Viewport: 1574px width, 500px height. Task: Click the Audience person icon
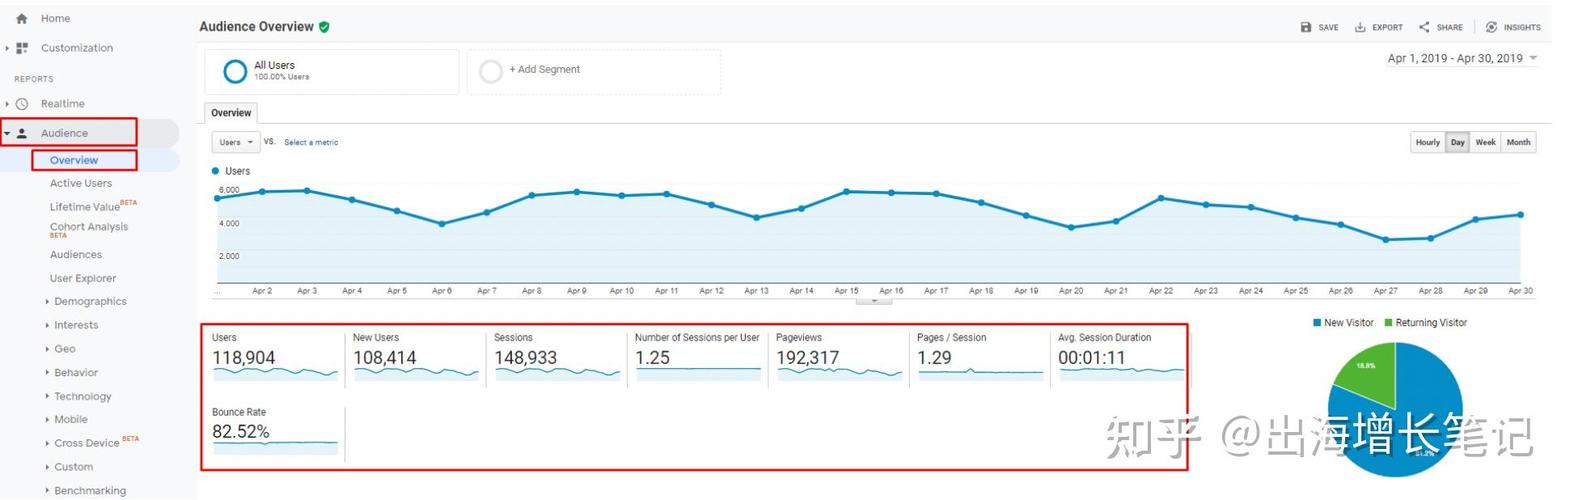tap(22, 133)
